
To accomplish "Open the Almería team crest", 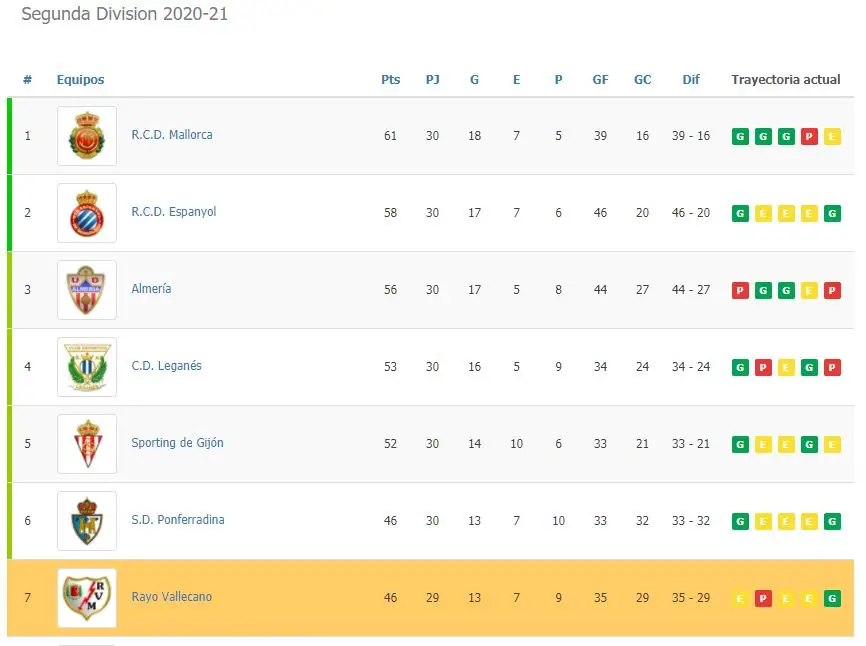I will (87, 290).
